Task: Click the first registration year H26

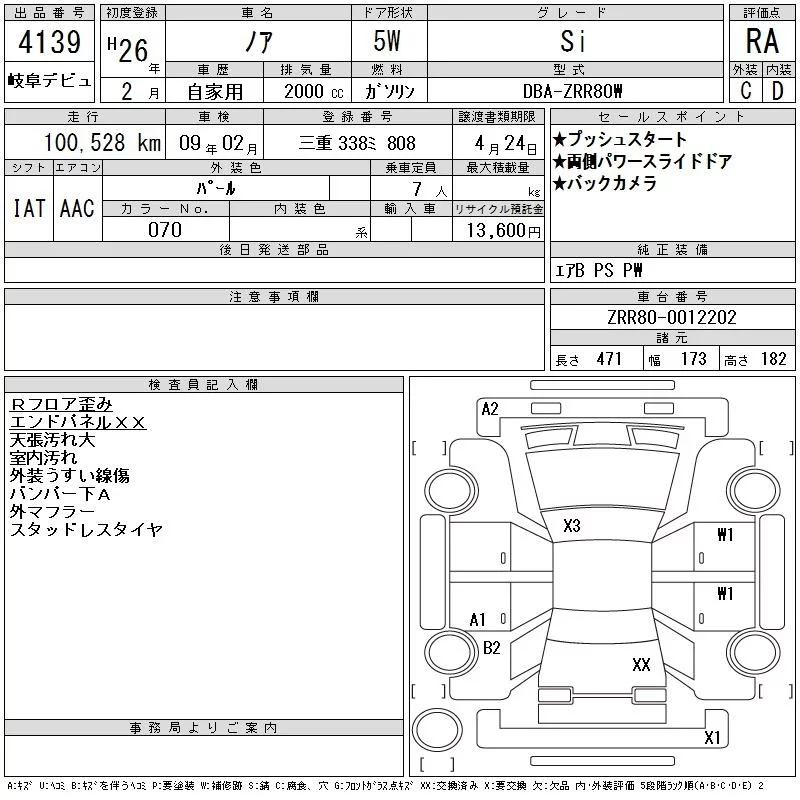Action: pyautogui.click(x=128, y=49)
